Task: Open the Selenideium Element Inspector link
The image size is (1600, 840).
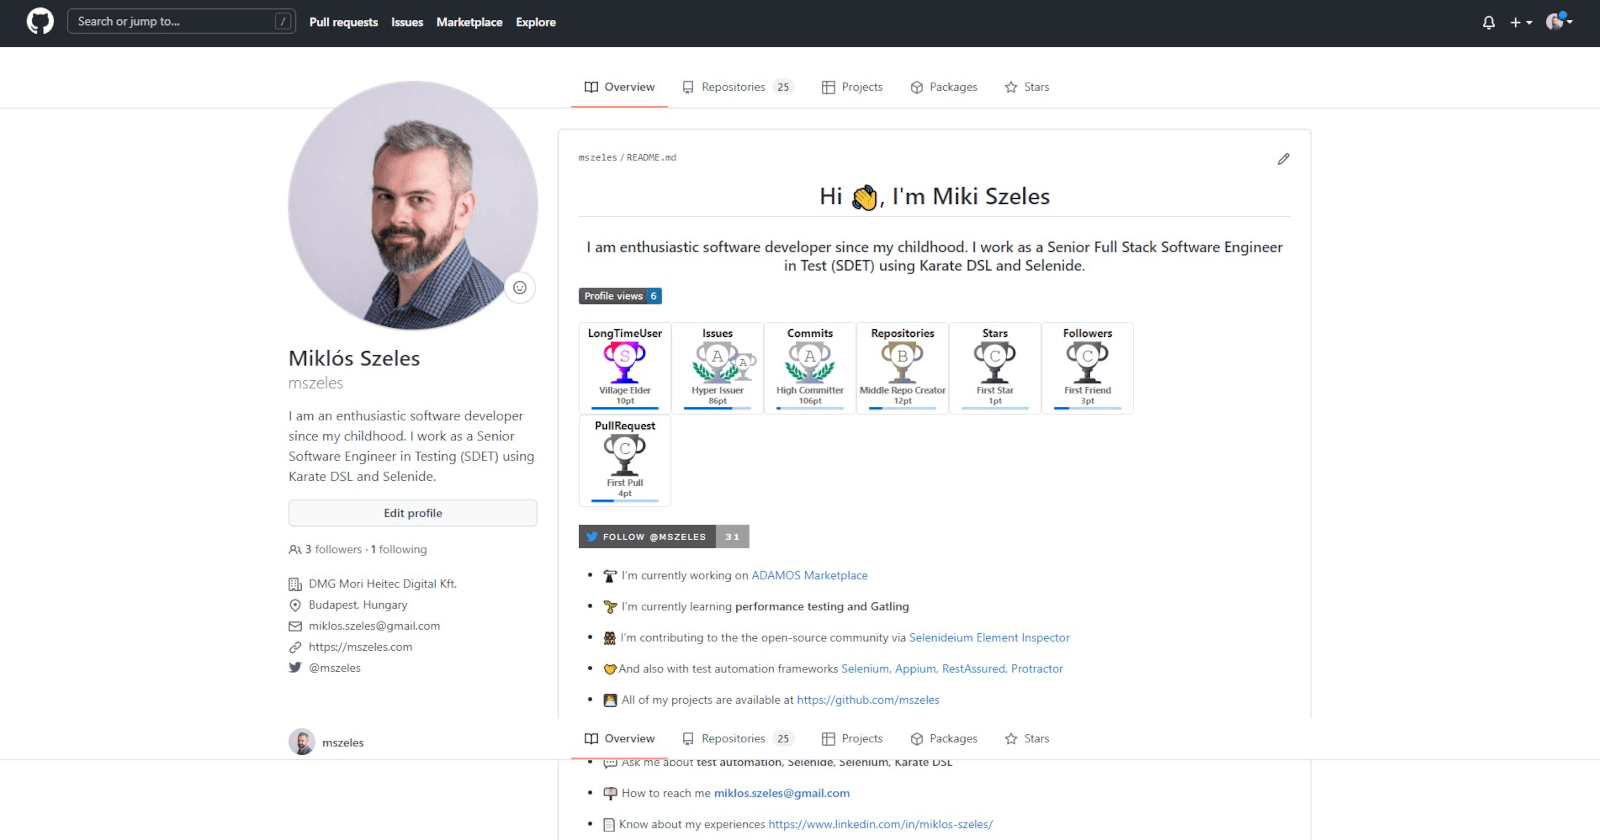Action: [988, 638]
